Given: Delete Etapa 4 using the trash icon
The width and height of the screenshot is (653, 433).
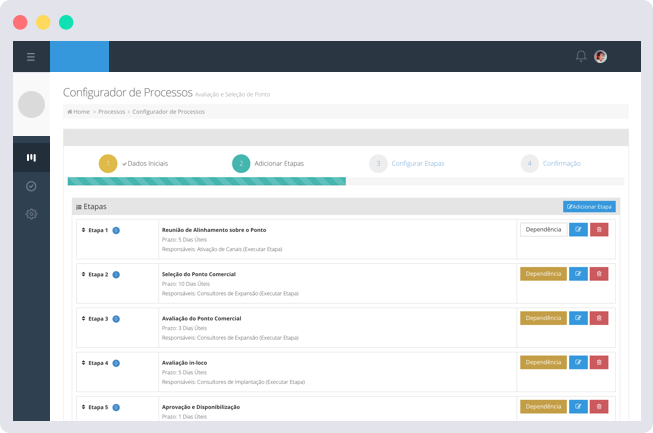Looking at the screenshot, I should (599, 362).
